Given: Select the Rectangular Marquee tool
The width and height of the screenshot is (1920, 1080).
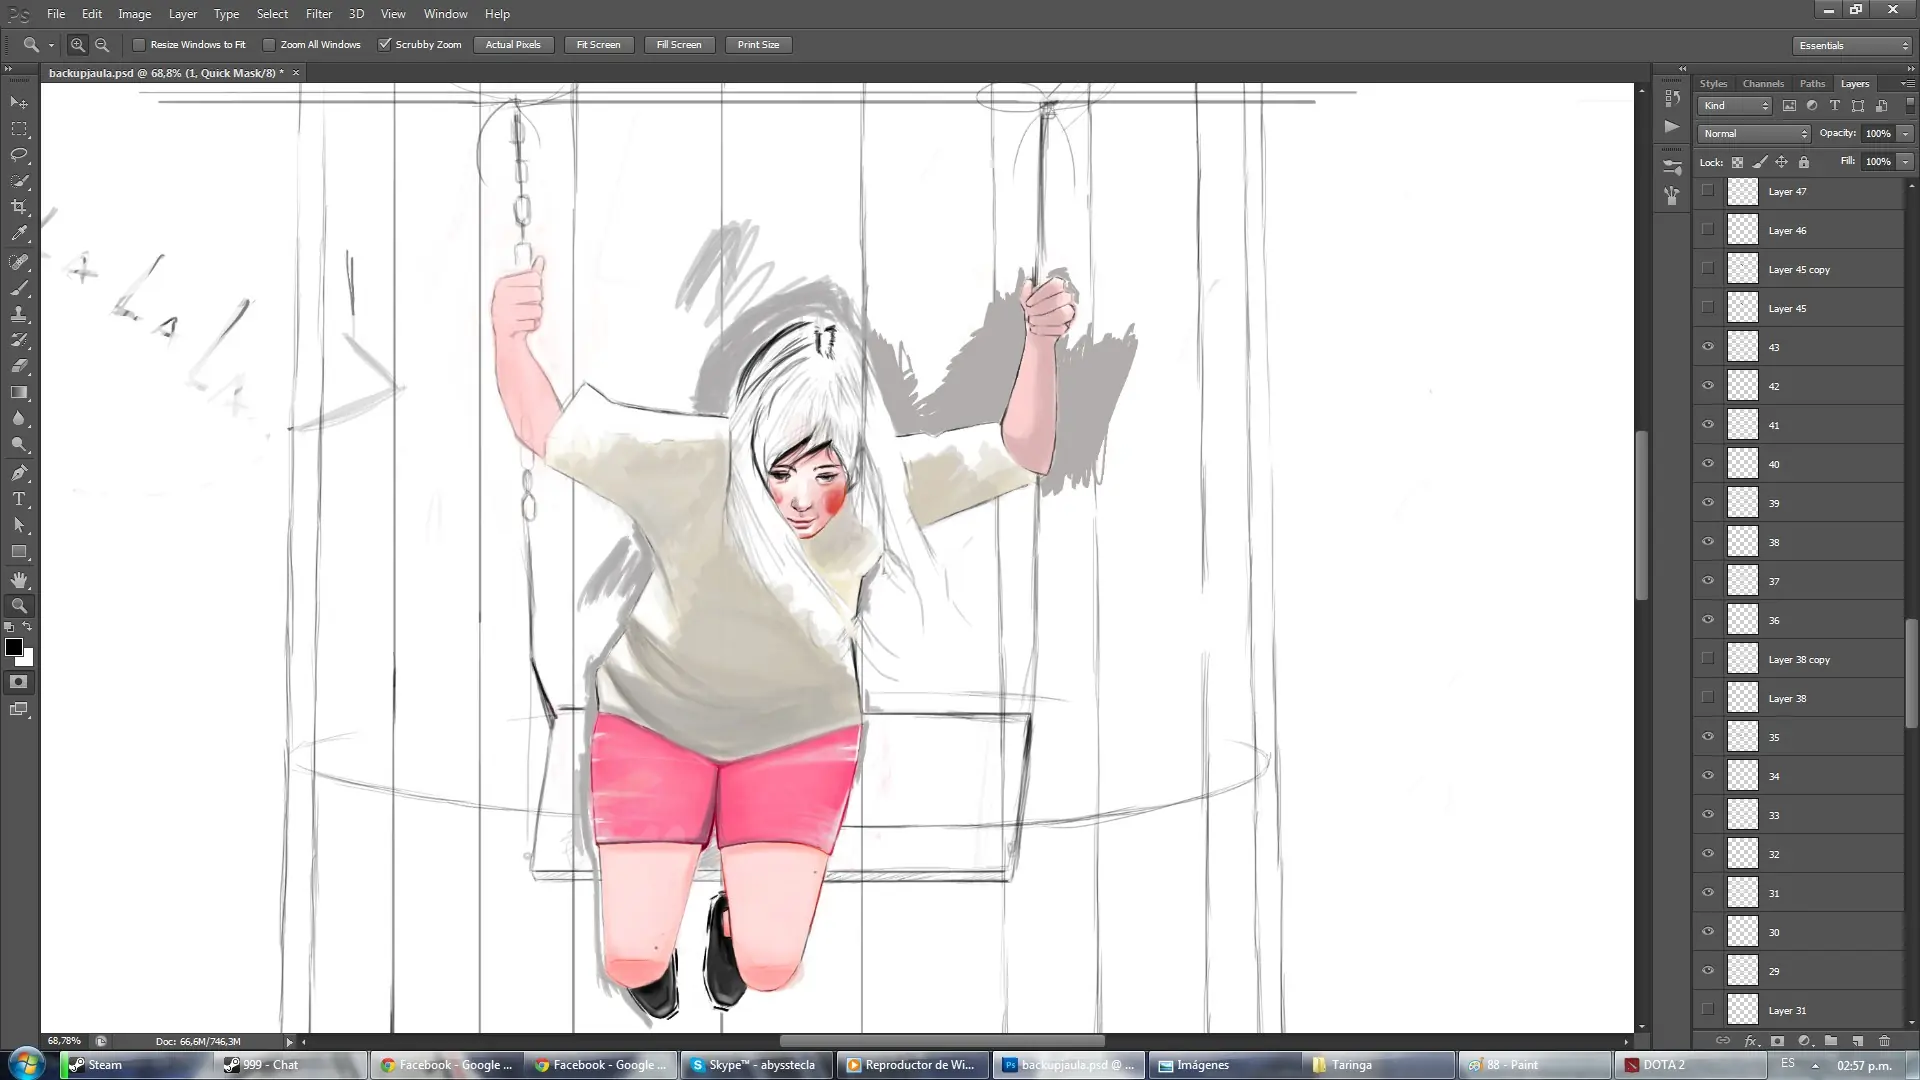Looking at the screenshot, I should (19, 129).
